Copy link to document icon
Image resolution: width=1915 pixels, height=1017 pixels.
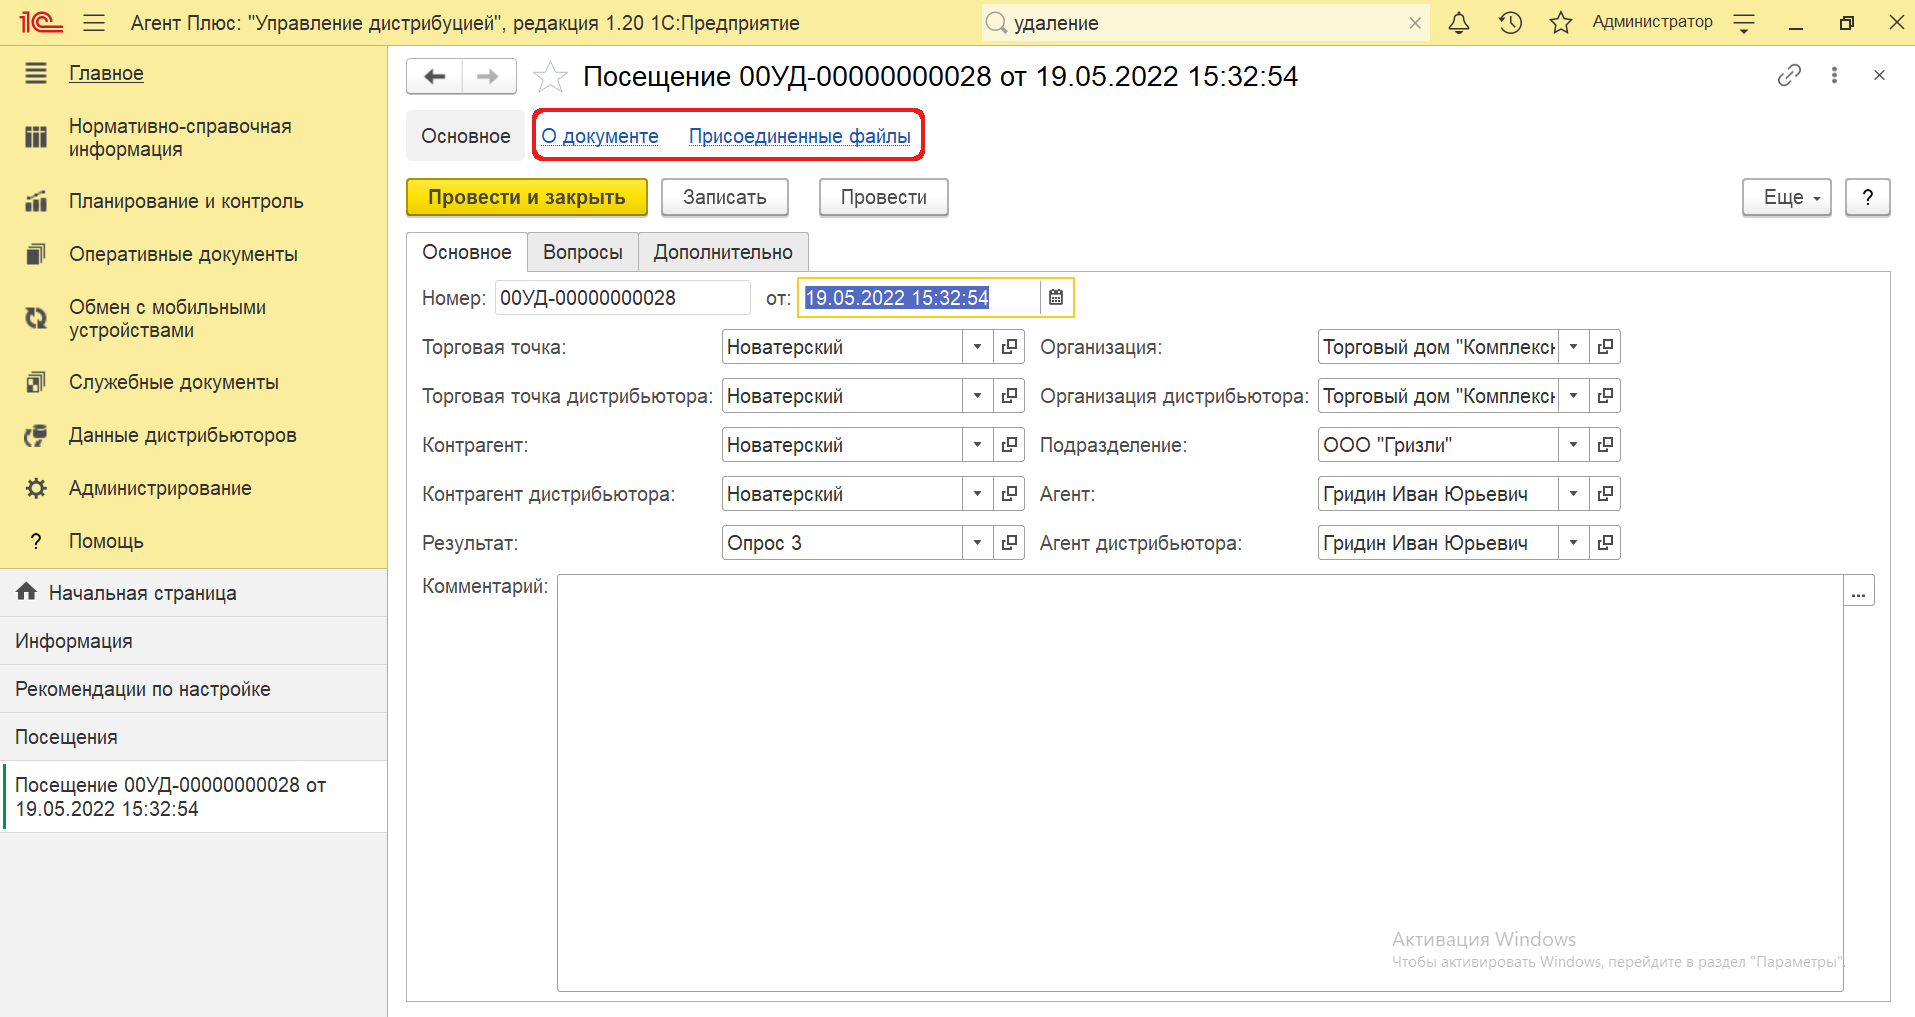pos(1789,75)
